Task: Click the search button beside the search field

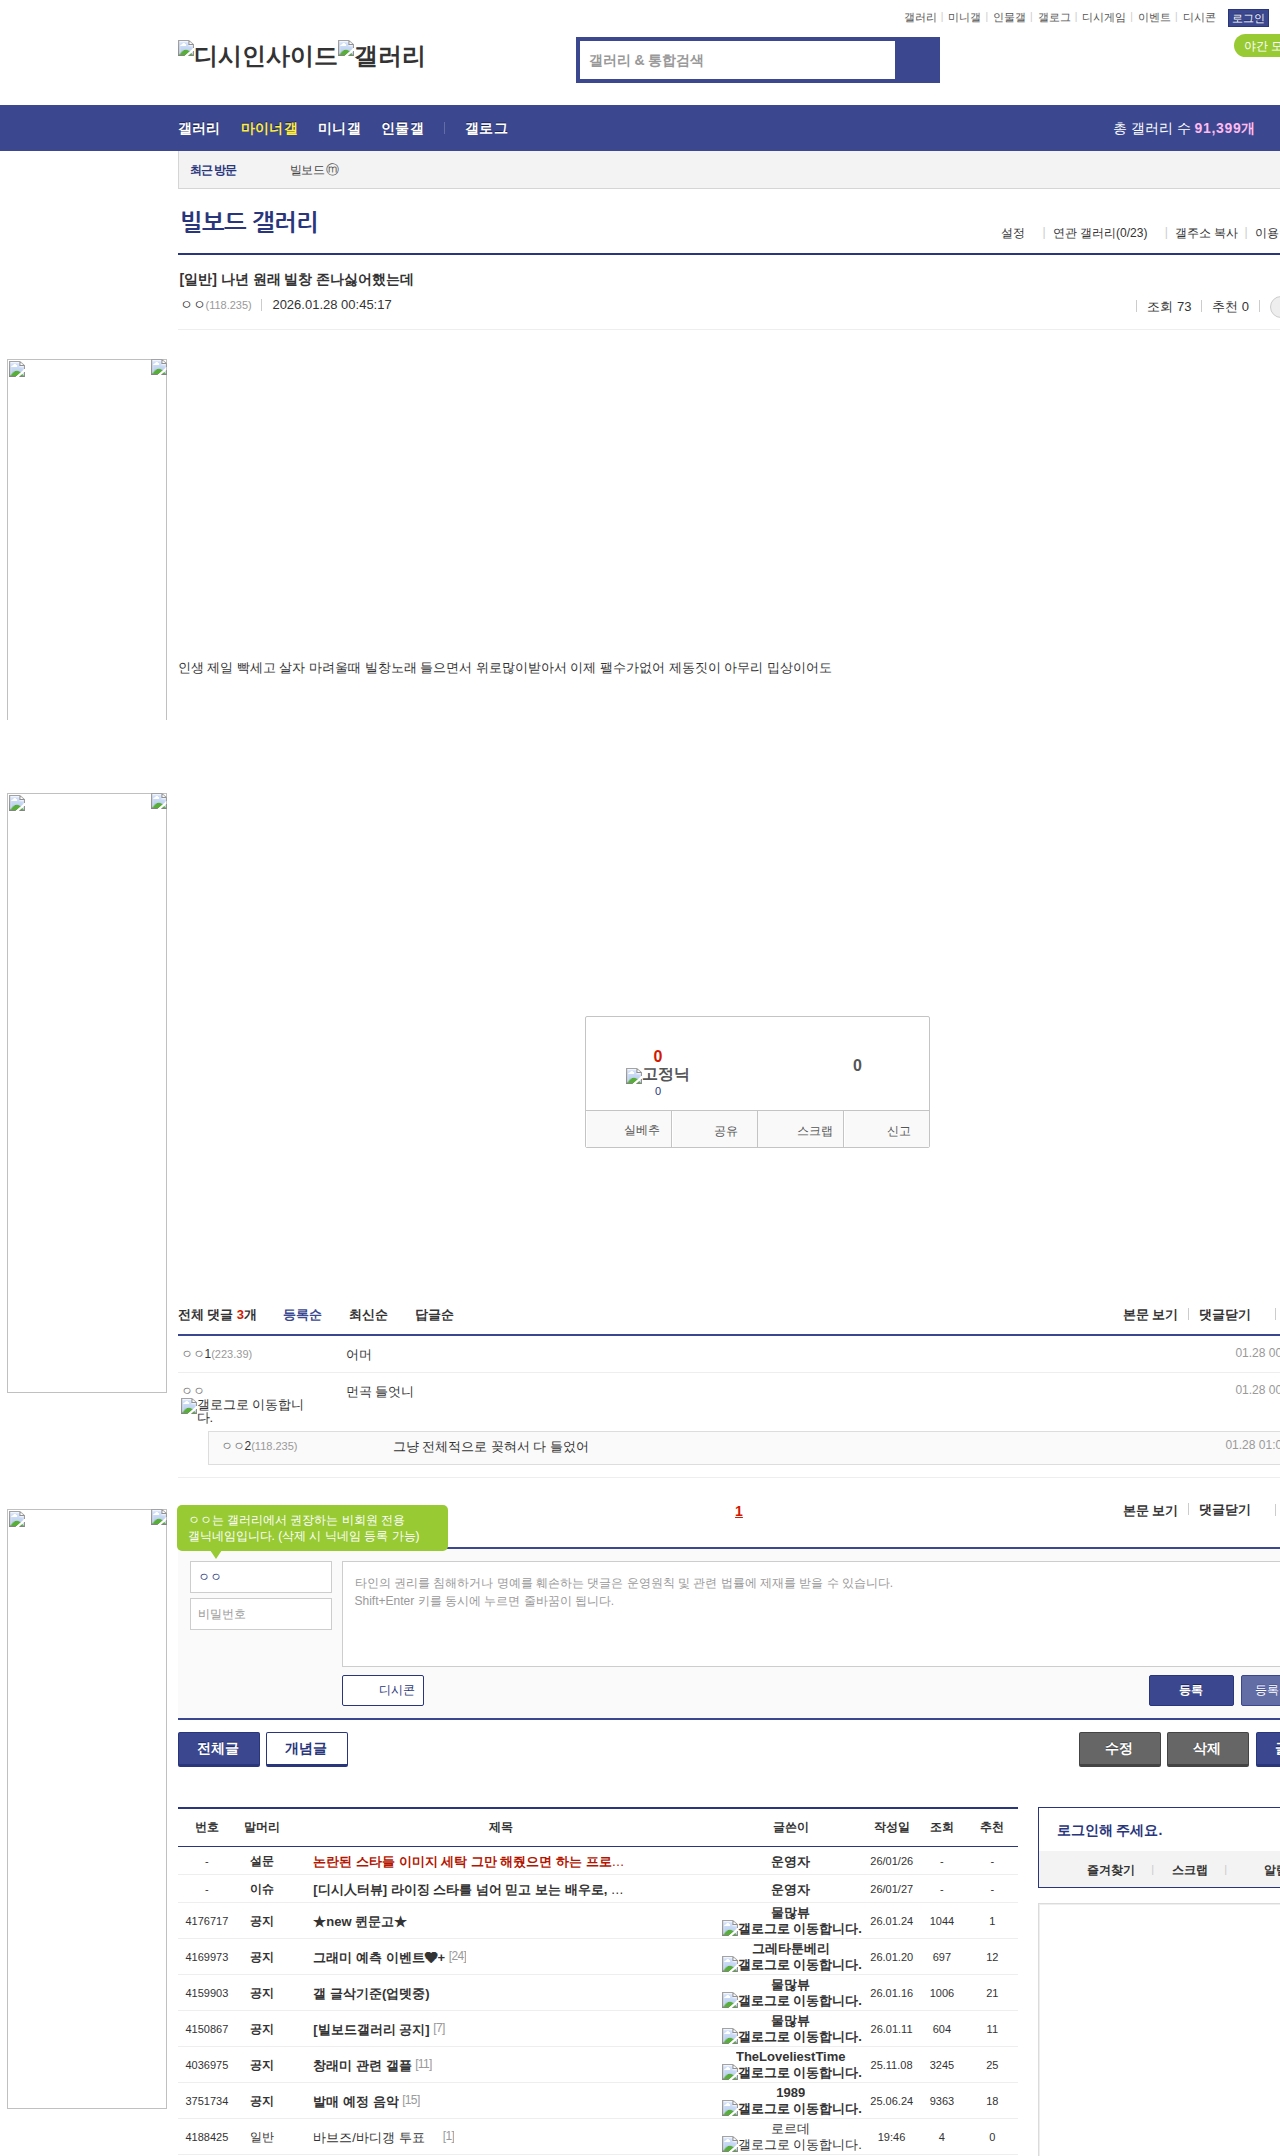Action: pos(917,60)
